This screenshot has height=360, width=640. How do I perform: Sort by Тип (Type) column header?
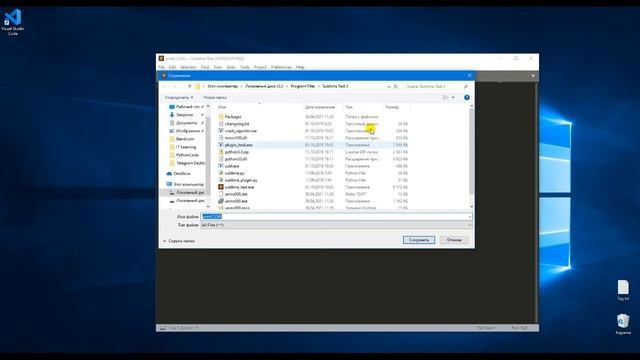[x=349, y=107]
